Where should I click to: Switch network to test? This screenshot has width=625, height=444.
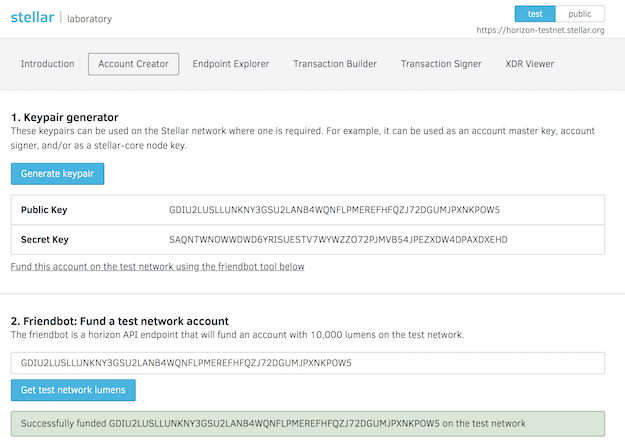click(535, 14)
